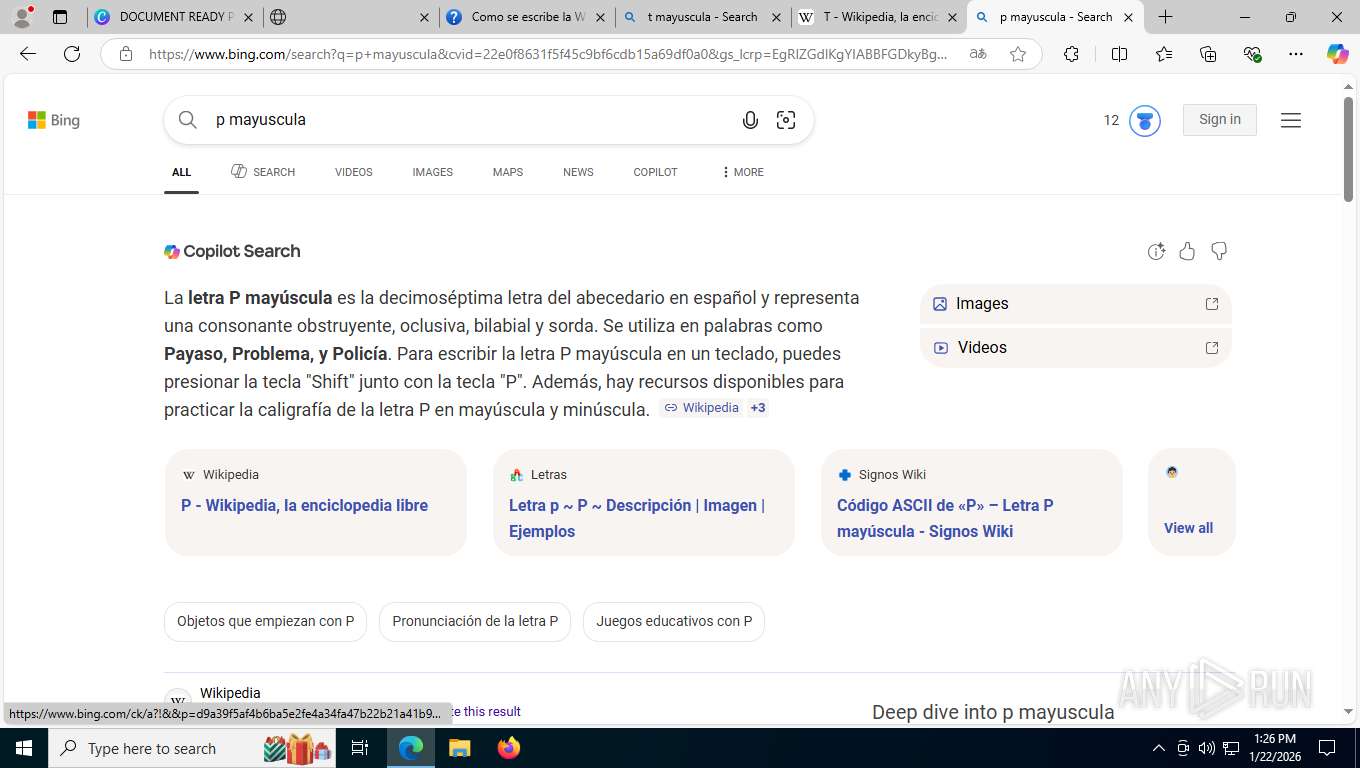The width and height of the screenshot is (1360, 768).
Task: Click the browser back arrow
Action: coord(28,54)
